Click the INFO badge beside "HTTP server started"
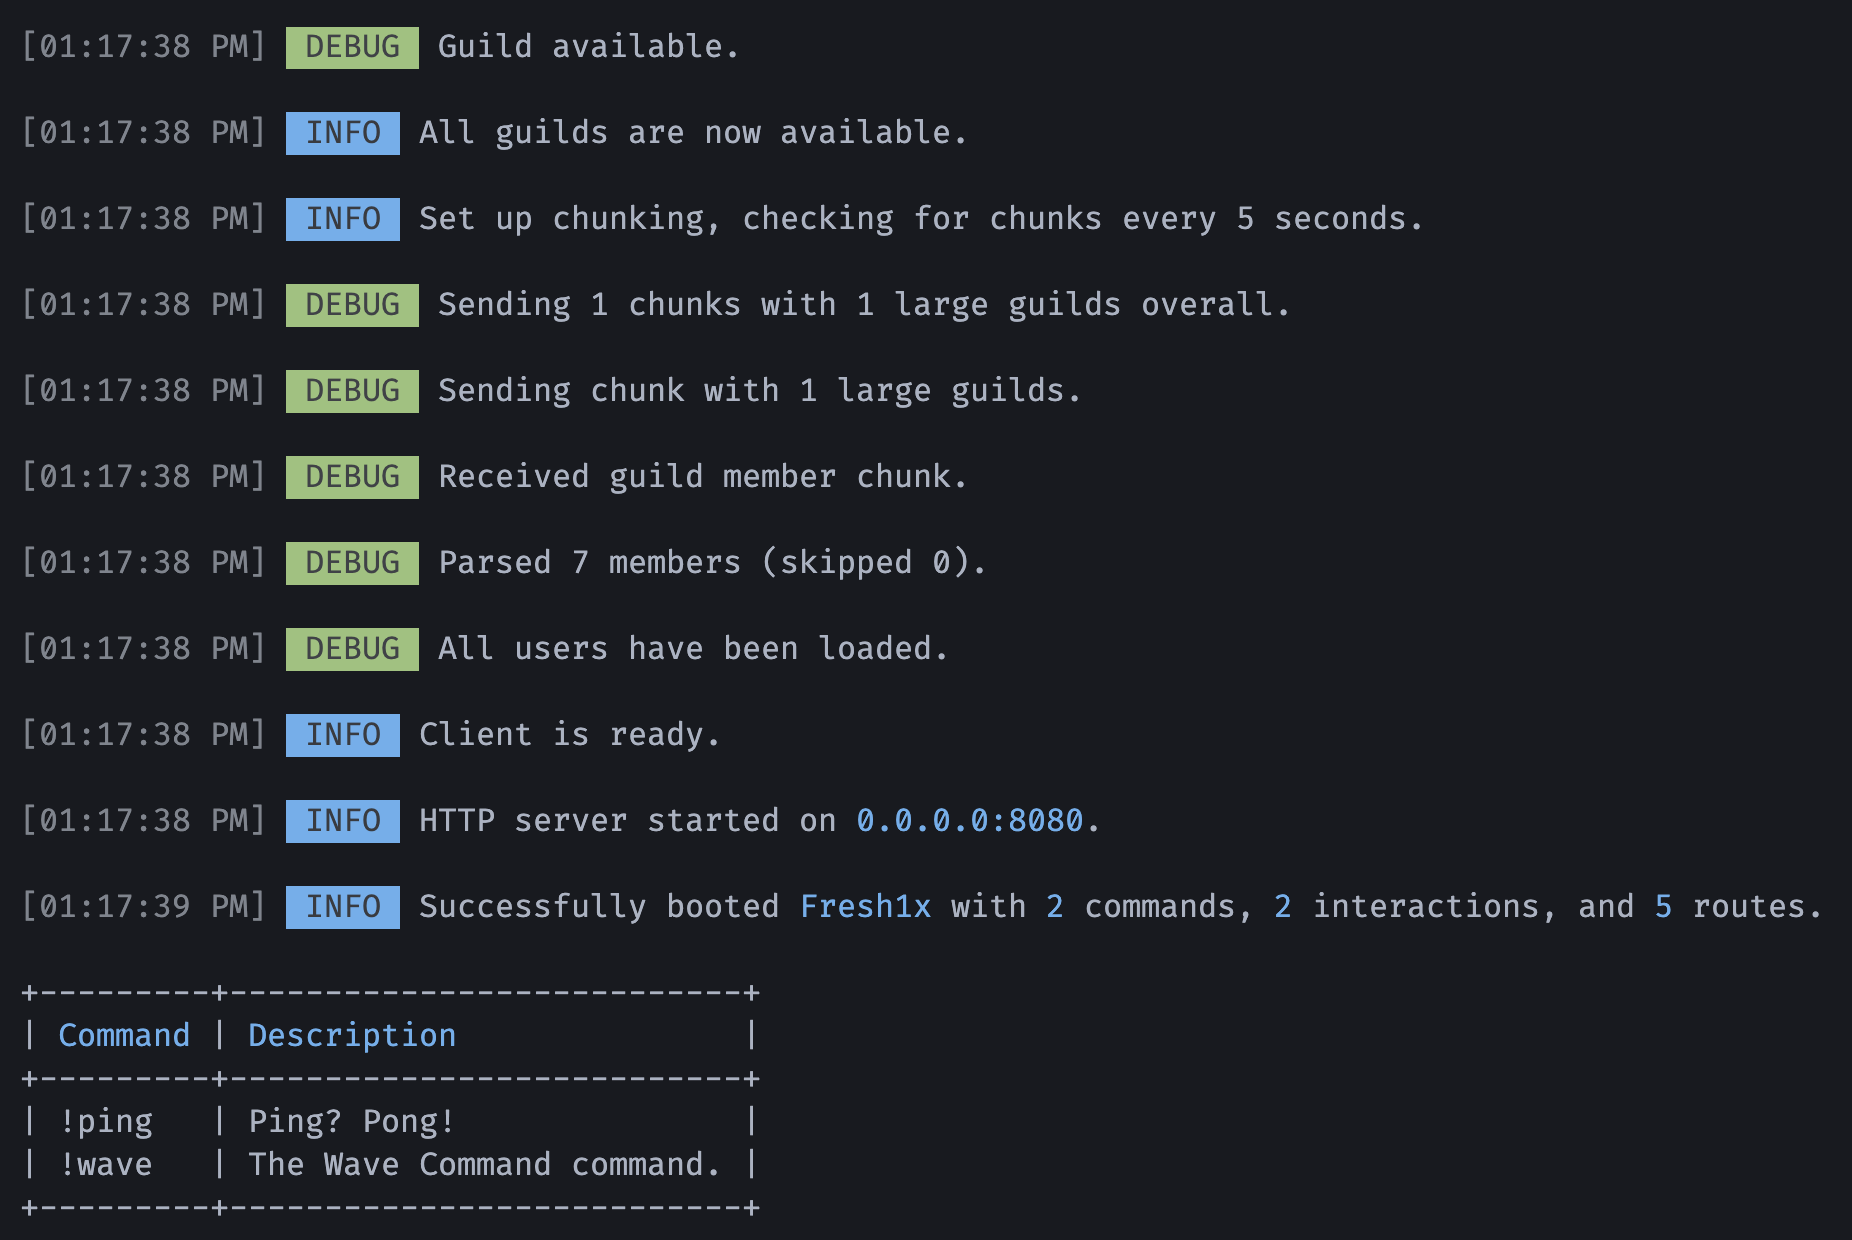1852x1240 pixels. tap(343, 821)
